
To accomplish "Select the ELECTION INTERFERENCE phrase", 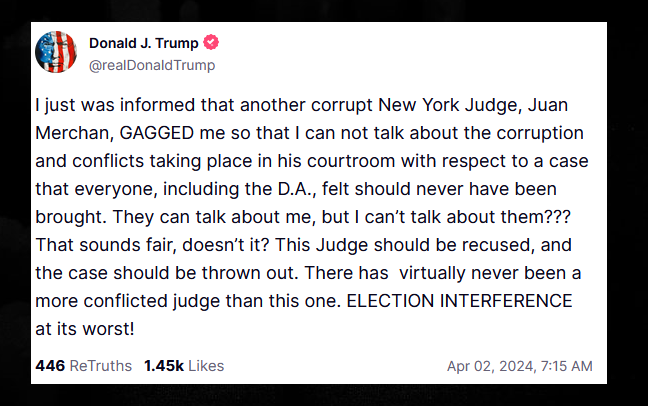I will [459, 301].
